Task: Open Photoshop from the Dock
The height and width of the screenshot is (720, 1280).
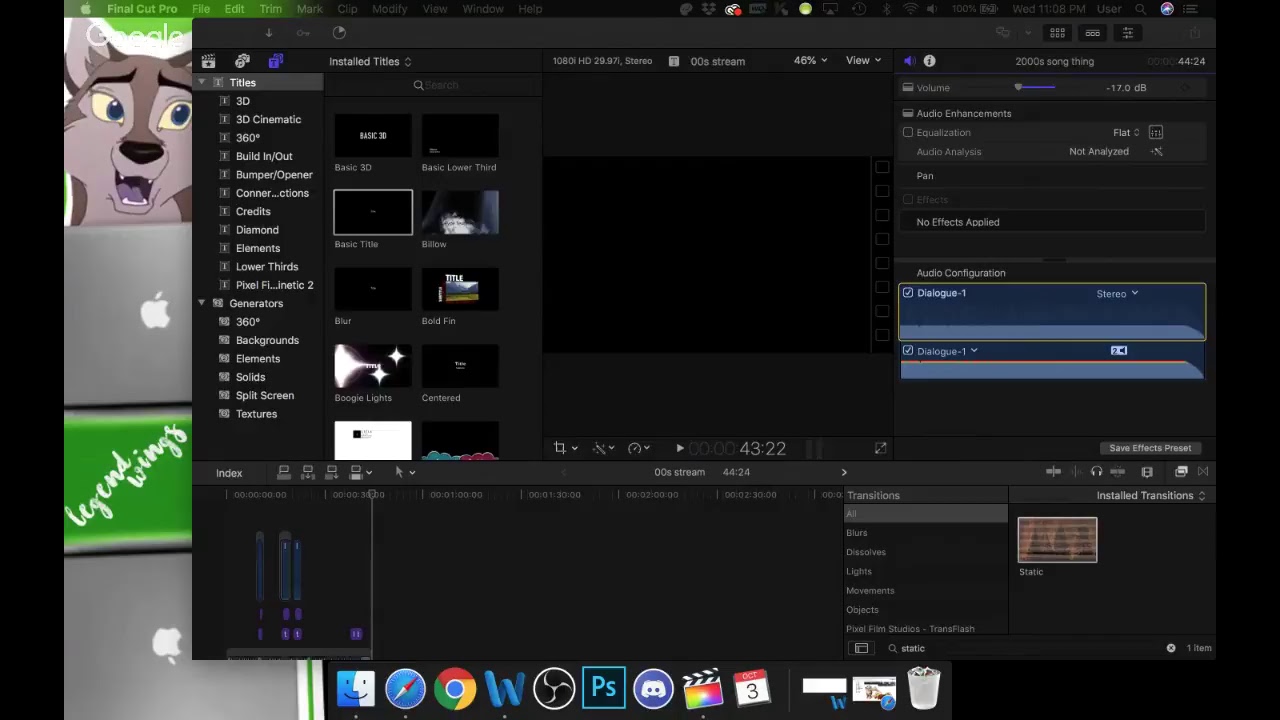Action: tap(603, 688)
